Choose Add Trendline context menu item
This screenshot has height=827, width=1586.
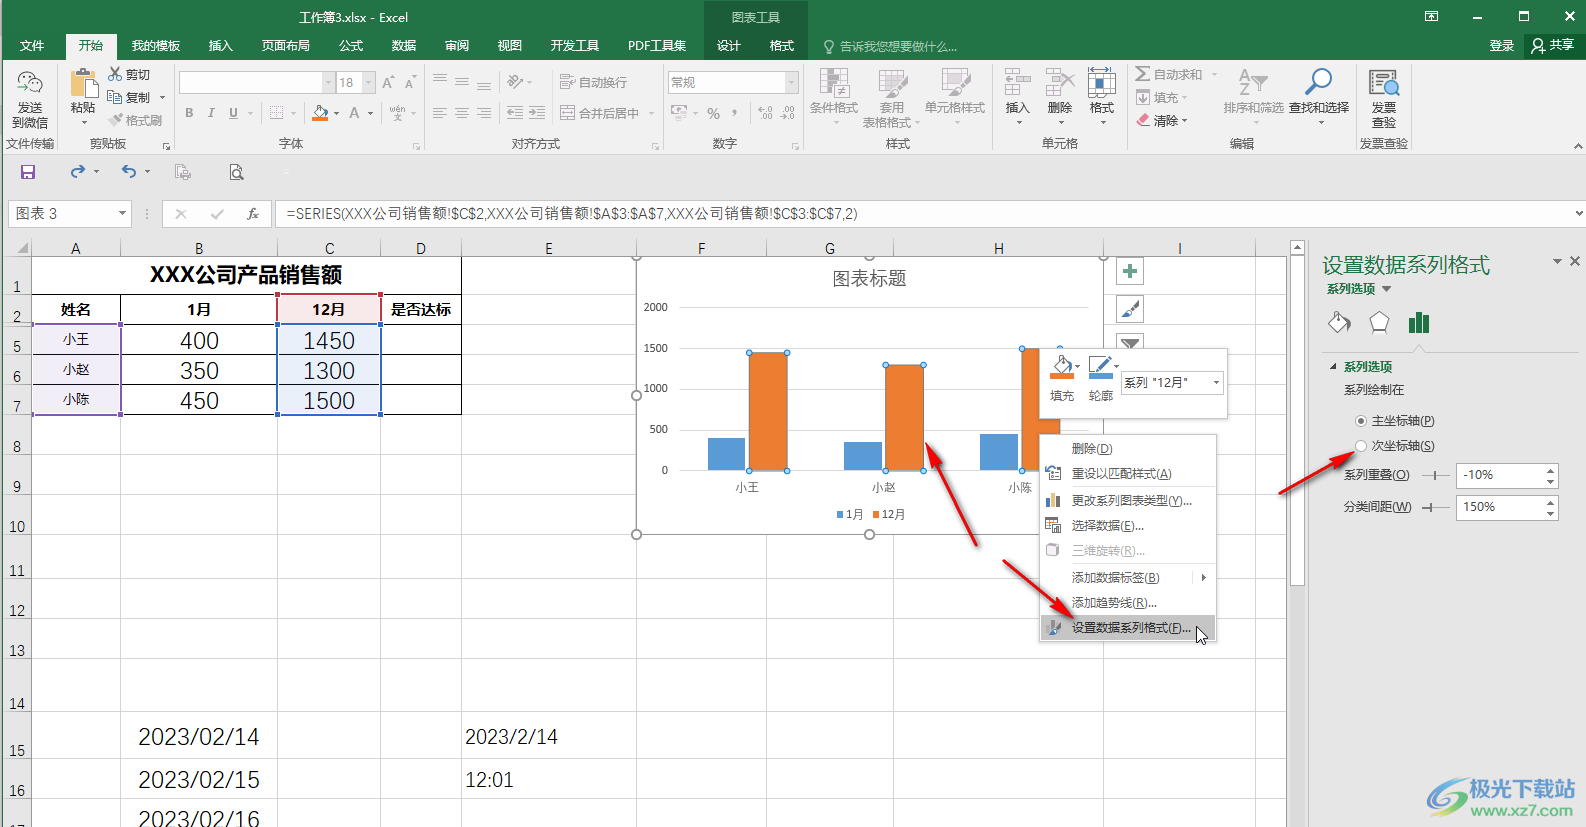point(1128,602)
